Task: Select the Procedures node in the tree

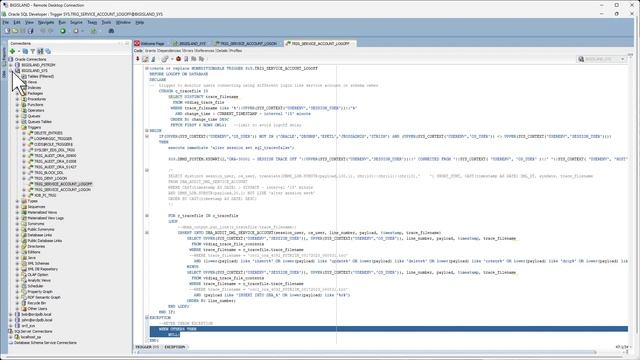Action: (x=37, y=99)
